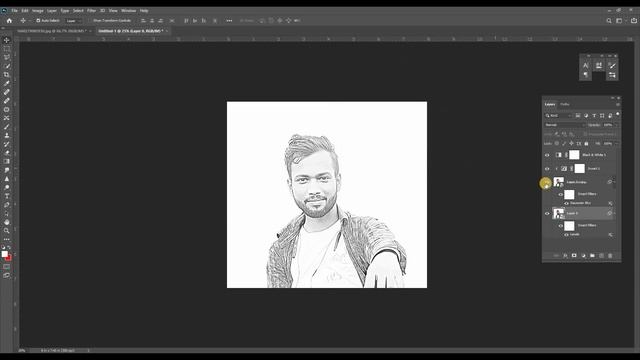Toggle Quick Mask mode icon

(x=7, y=267)
